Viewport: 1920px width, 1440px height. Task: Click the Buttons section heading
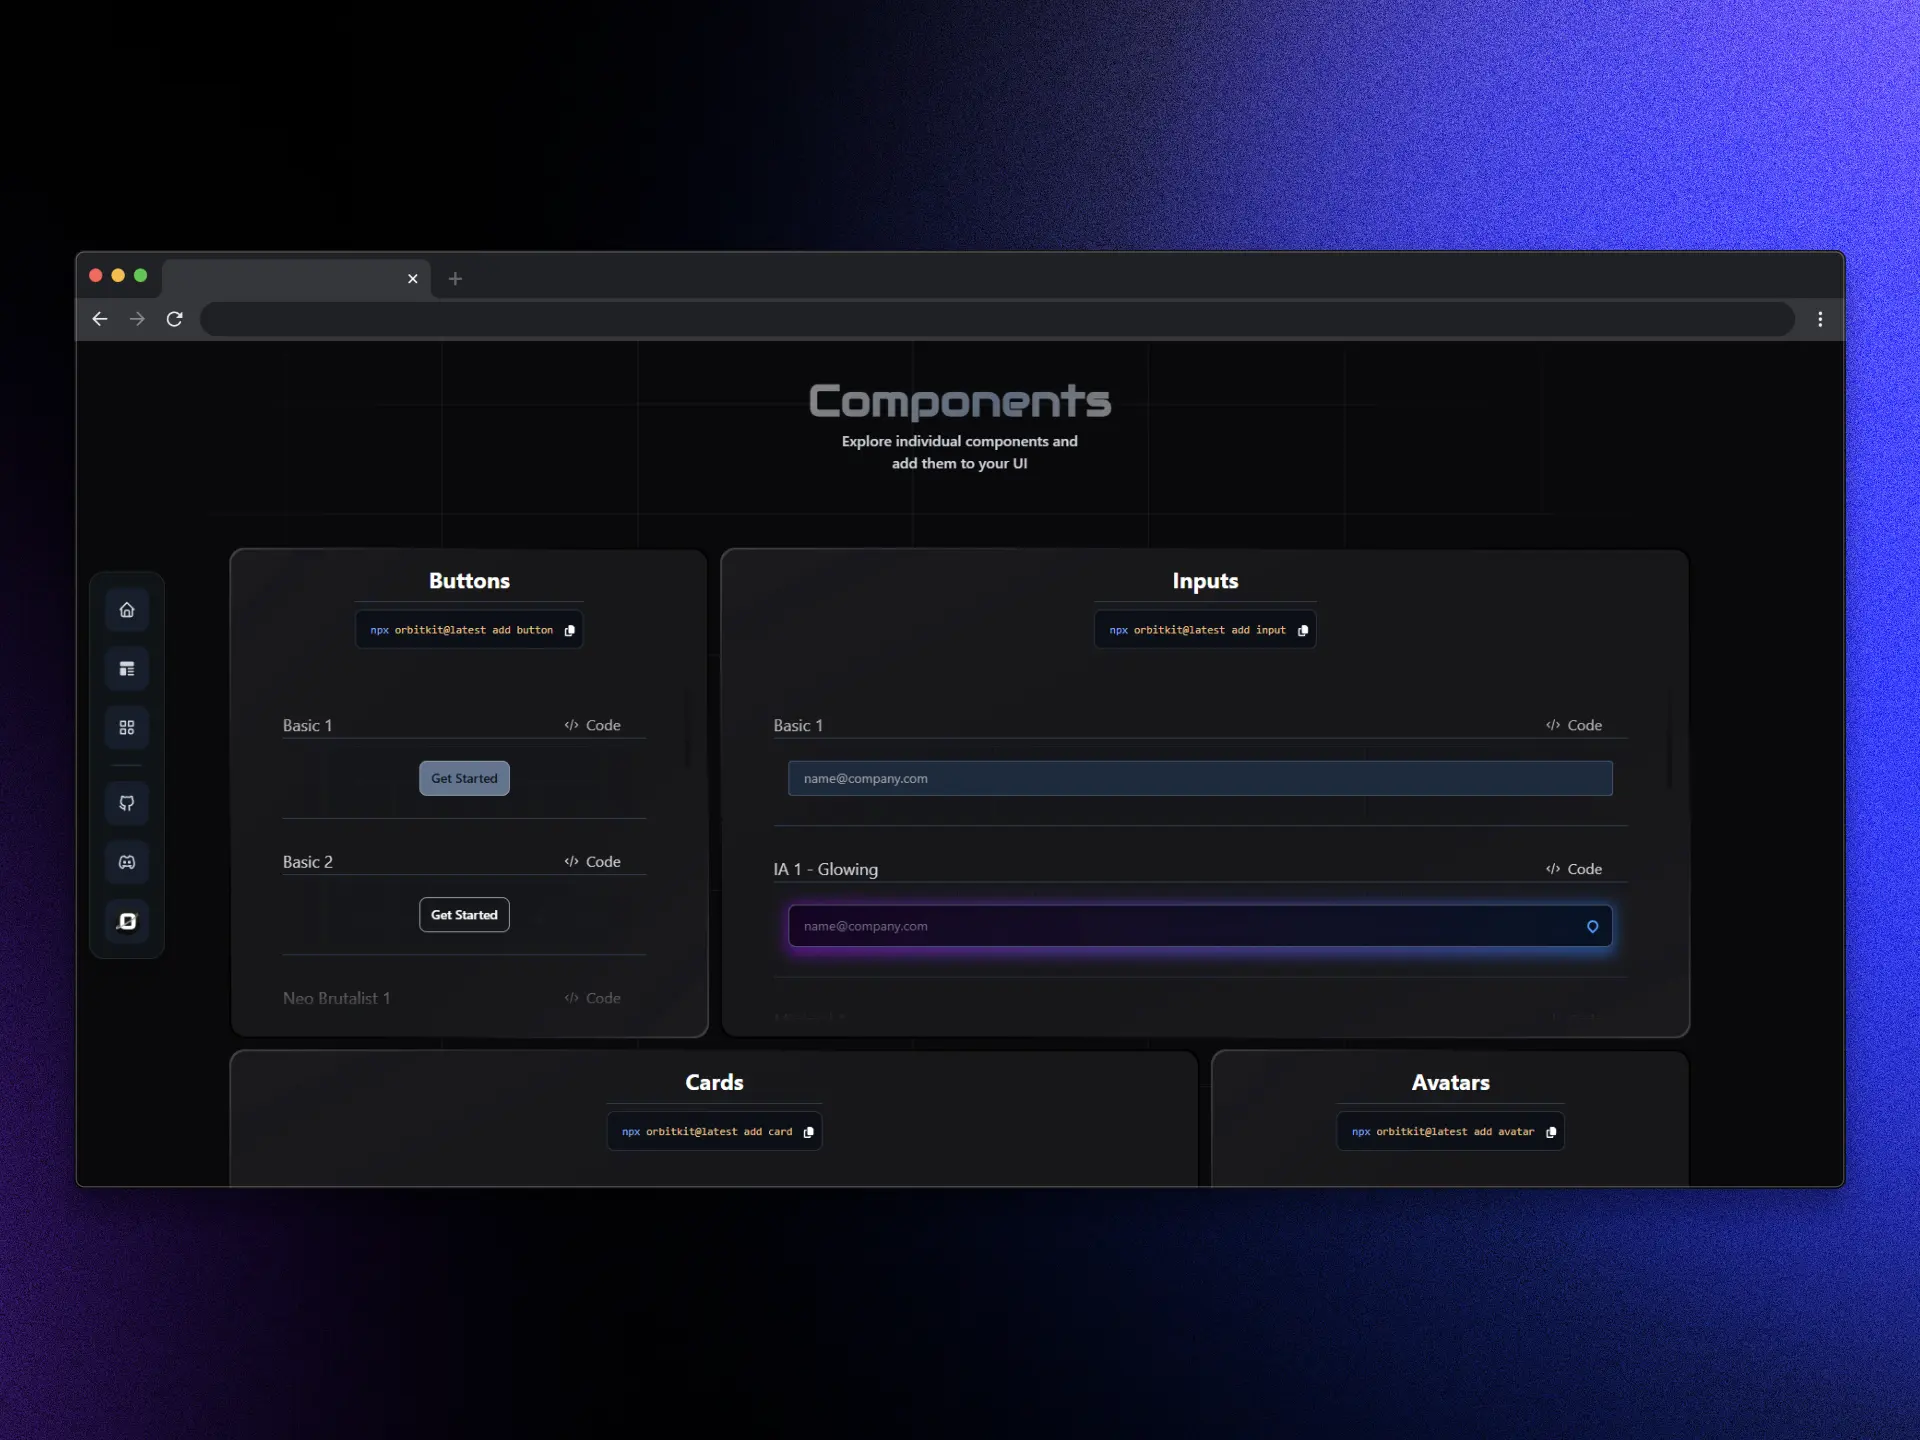469,581
